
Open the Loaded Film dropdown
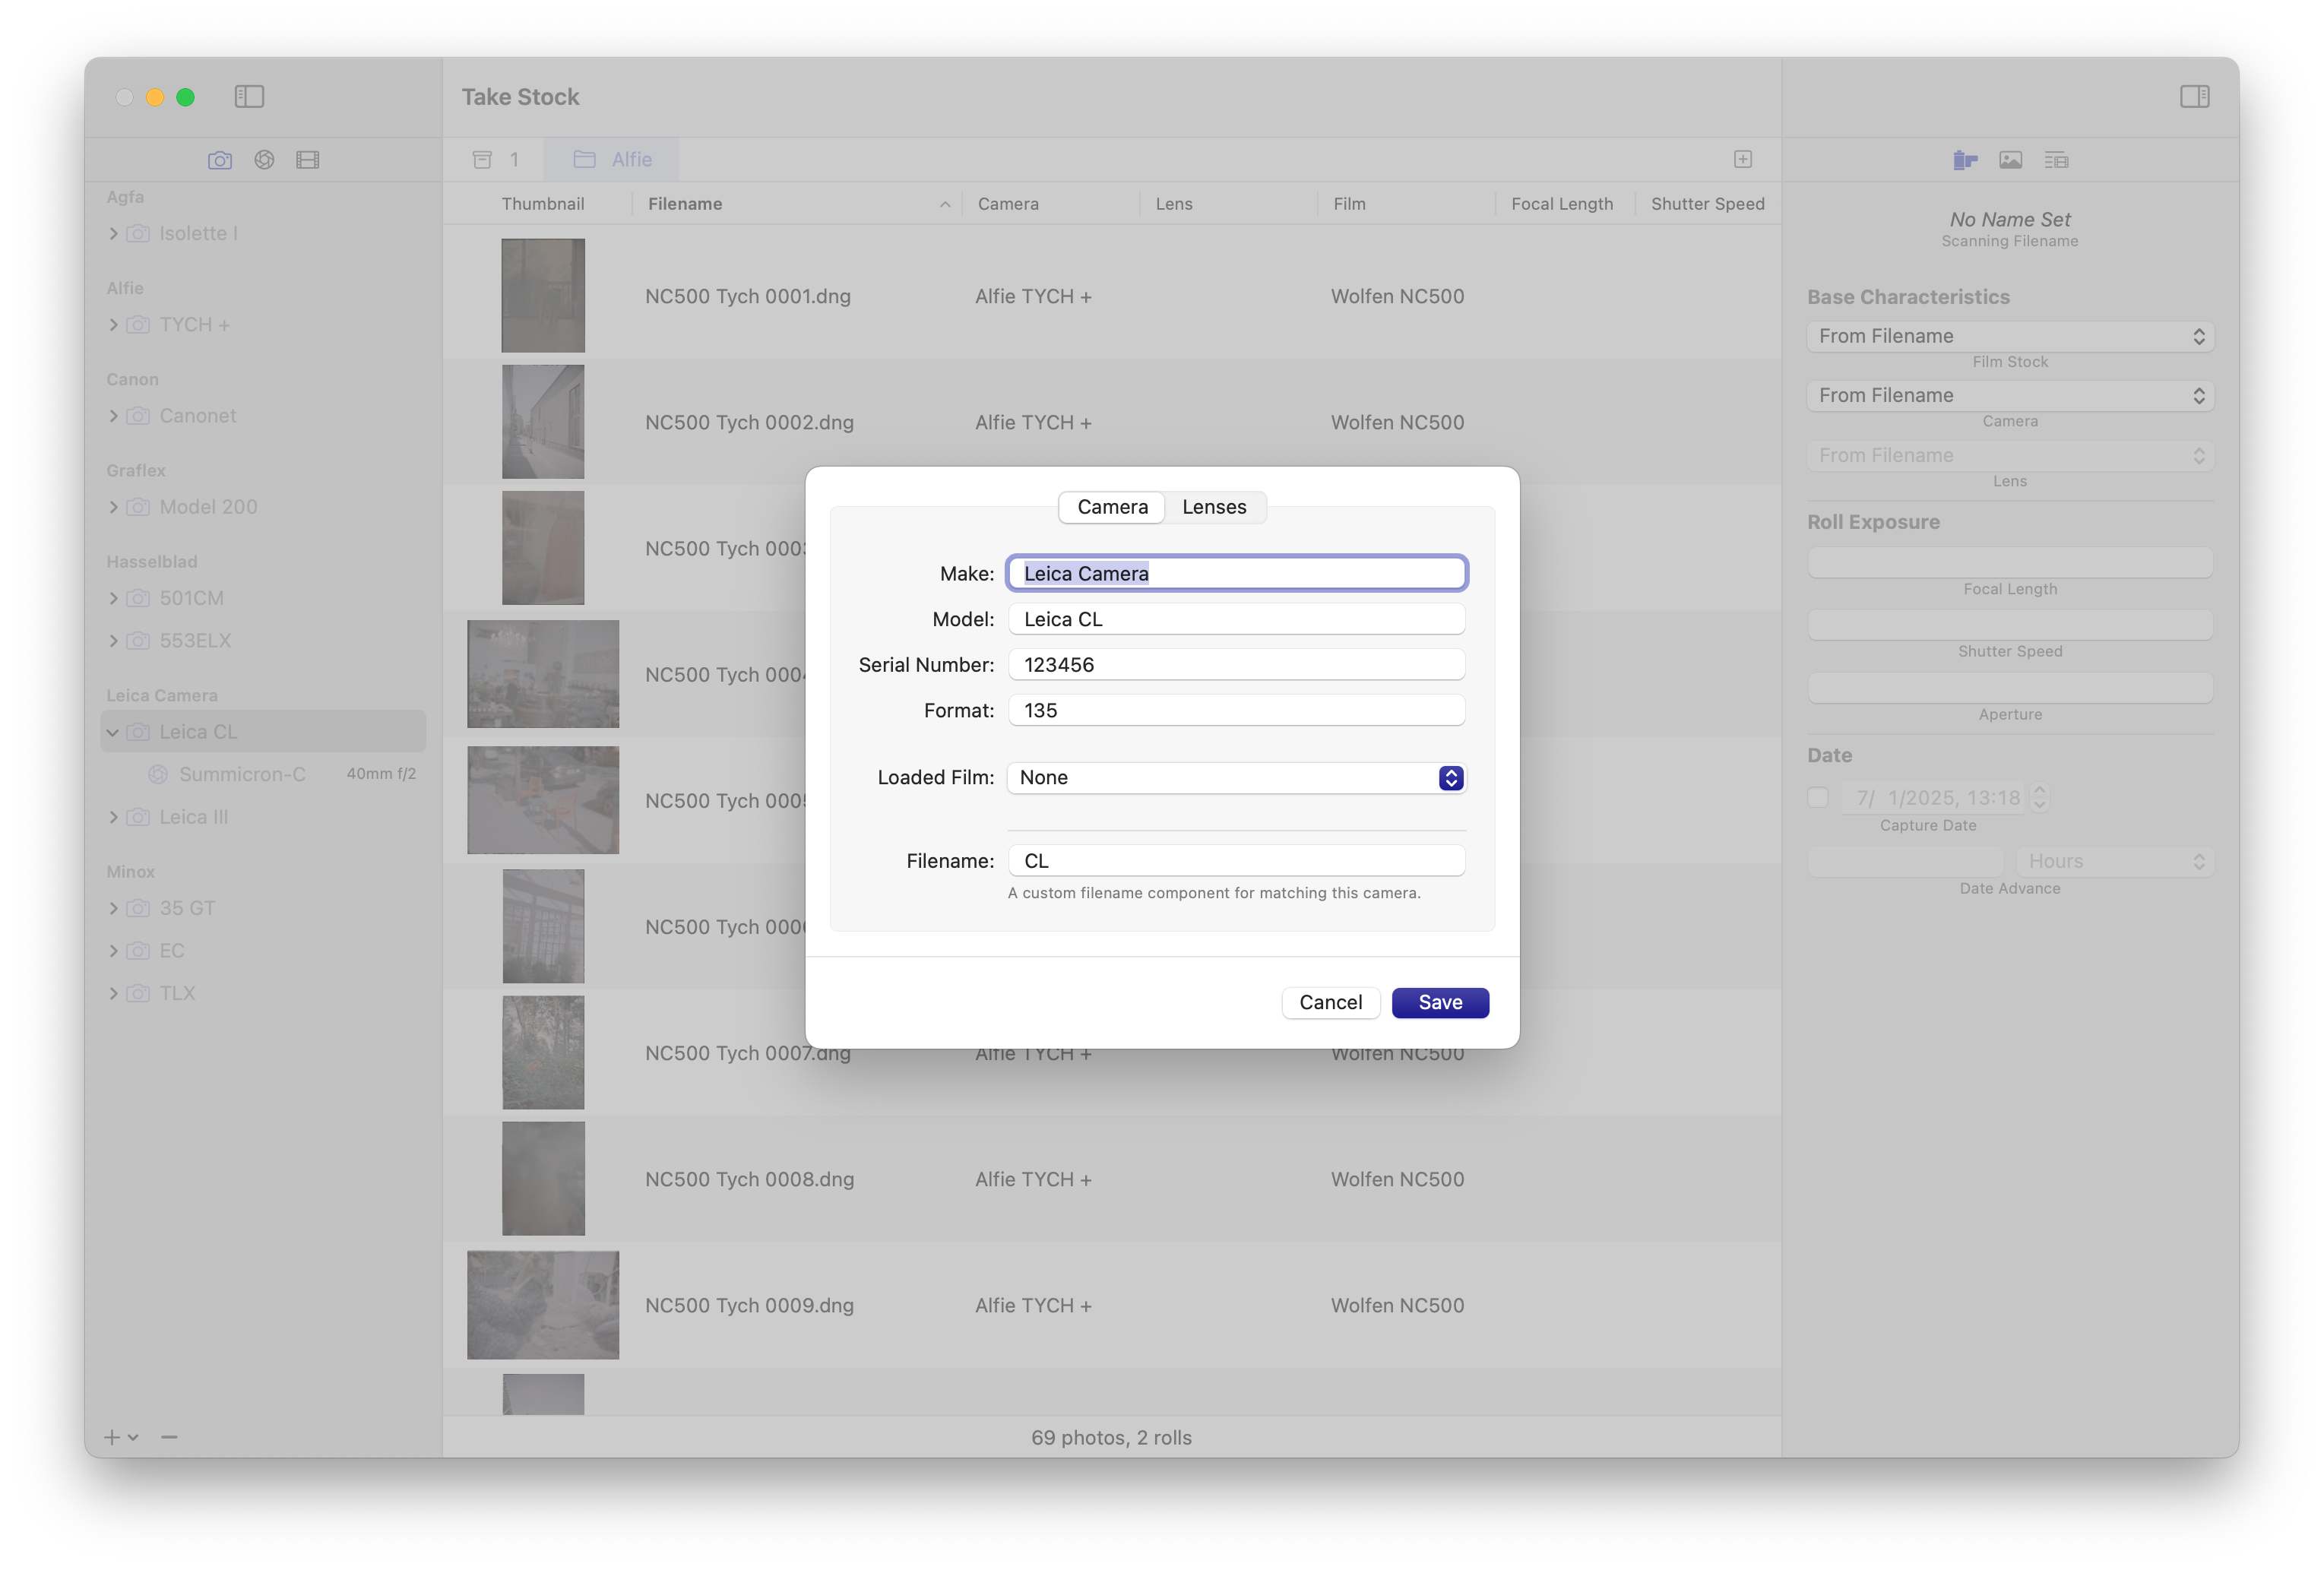[1237, 778]
